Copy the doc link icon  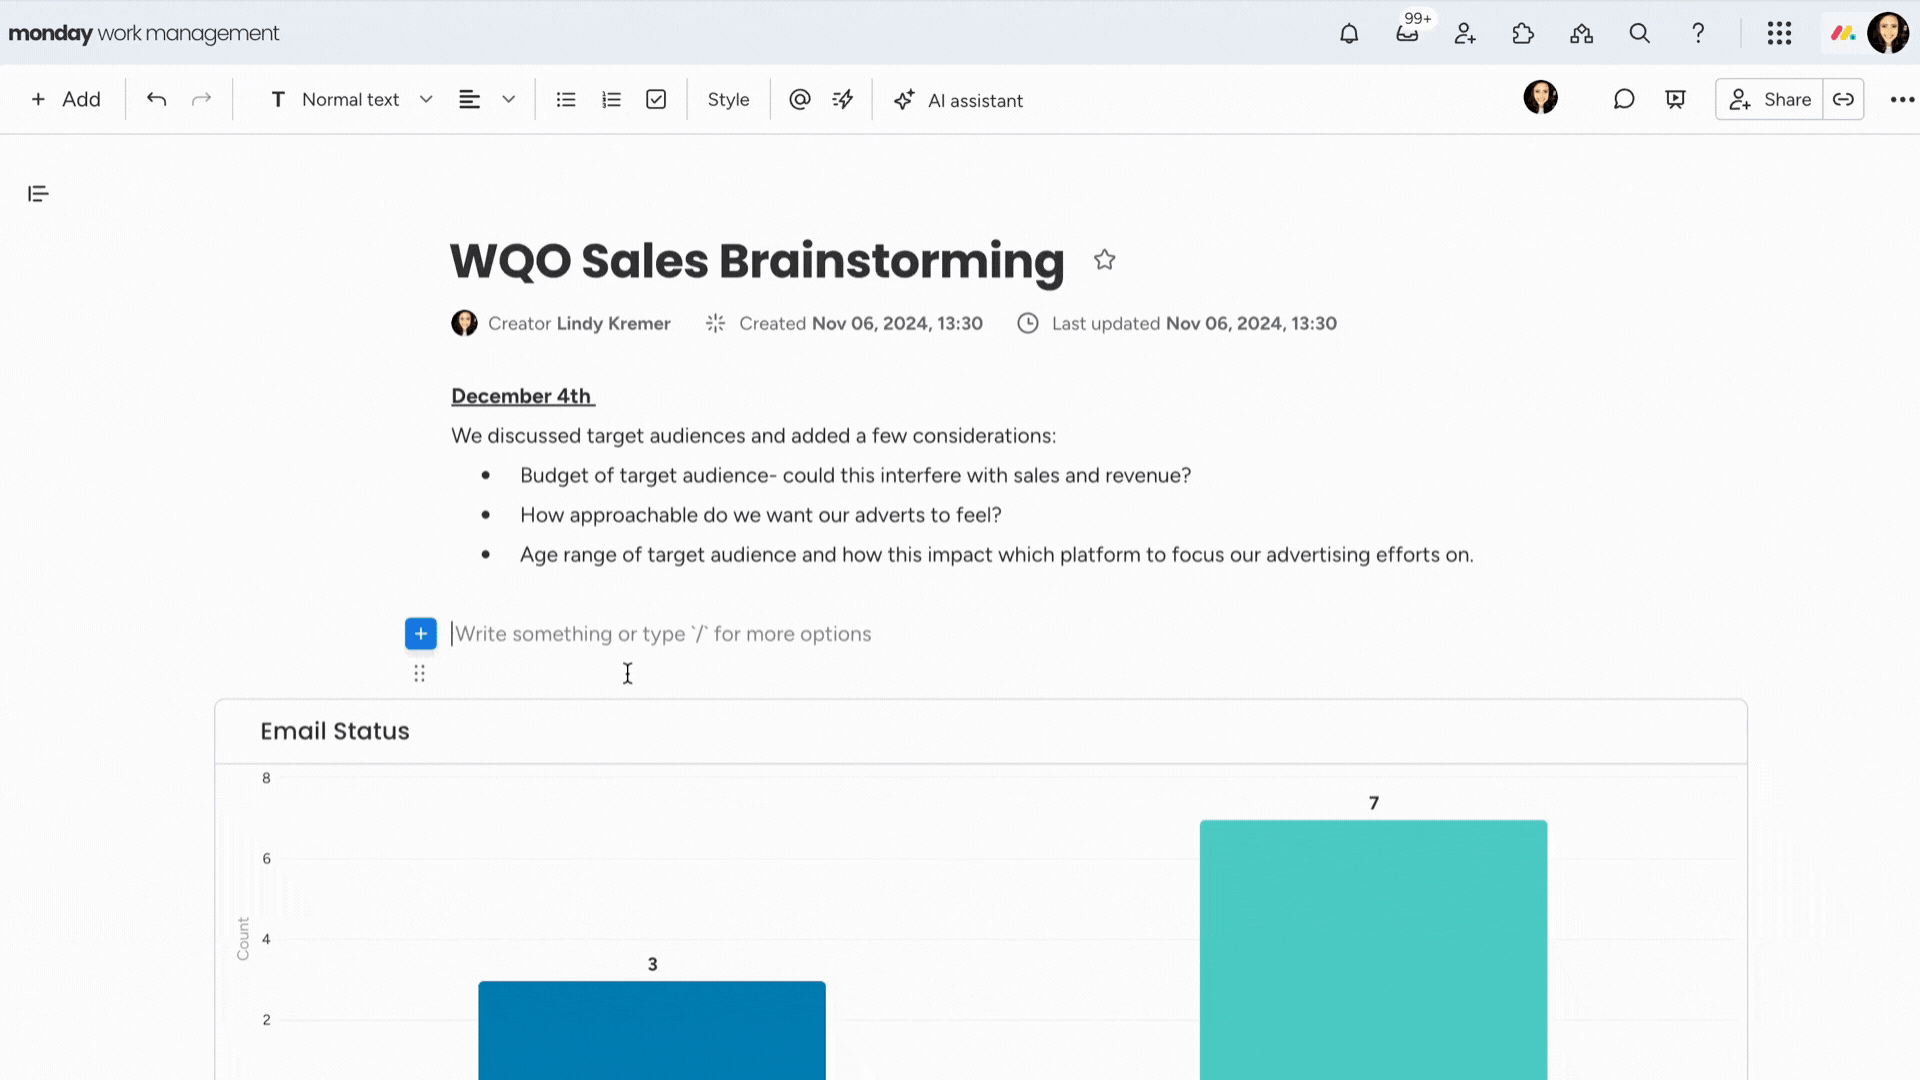pyautogui.click(x=1843, y=99)
